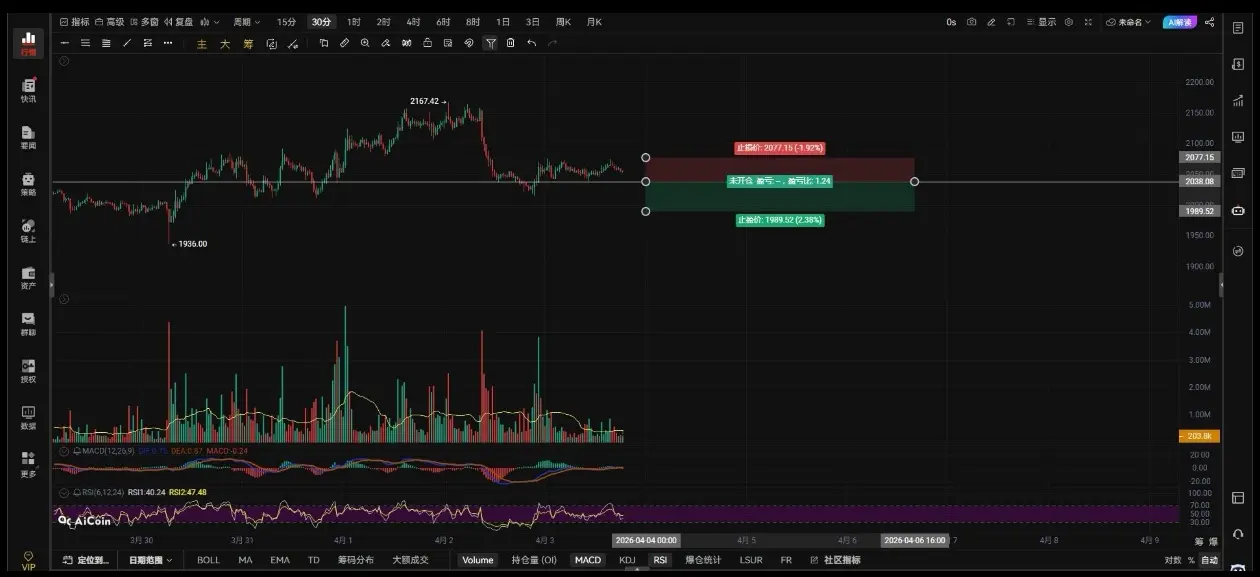Open 社区指标 community indicators
Viewport: 1260px width, 577px height.
tap(835, 560)
